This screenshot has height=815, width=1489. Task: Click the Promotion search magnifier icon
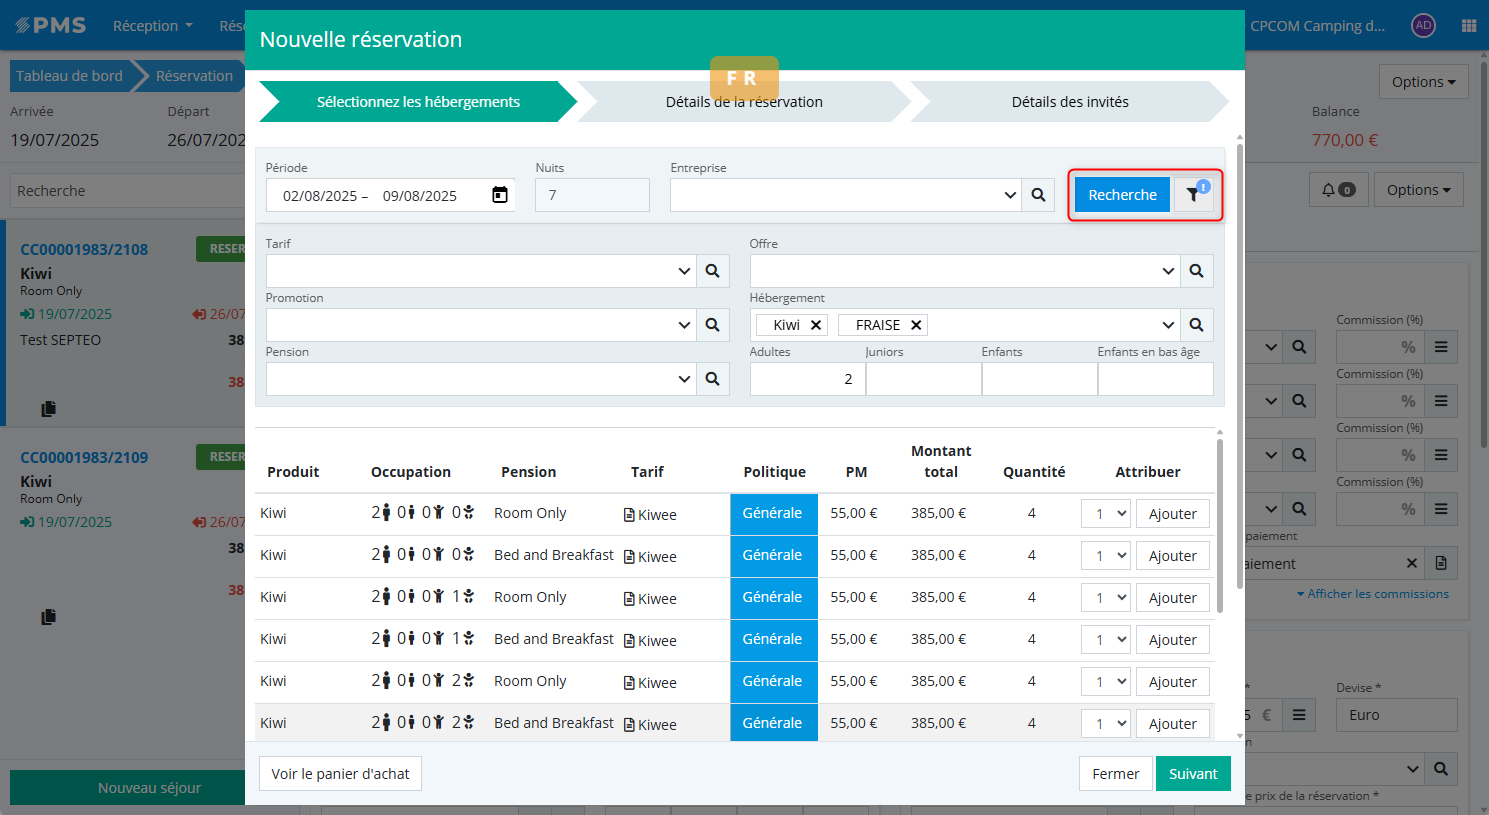712,325
